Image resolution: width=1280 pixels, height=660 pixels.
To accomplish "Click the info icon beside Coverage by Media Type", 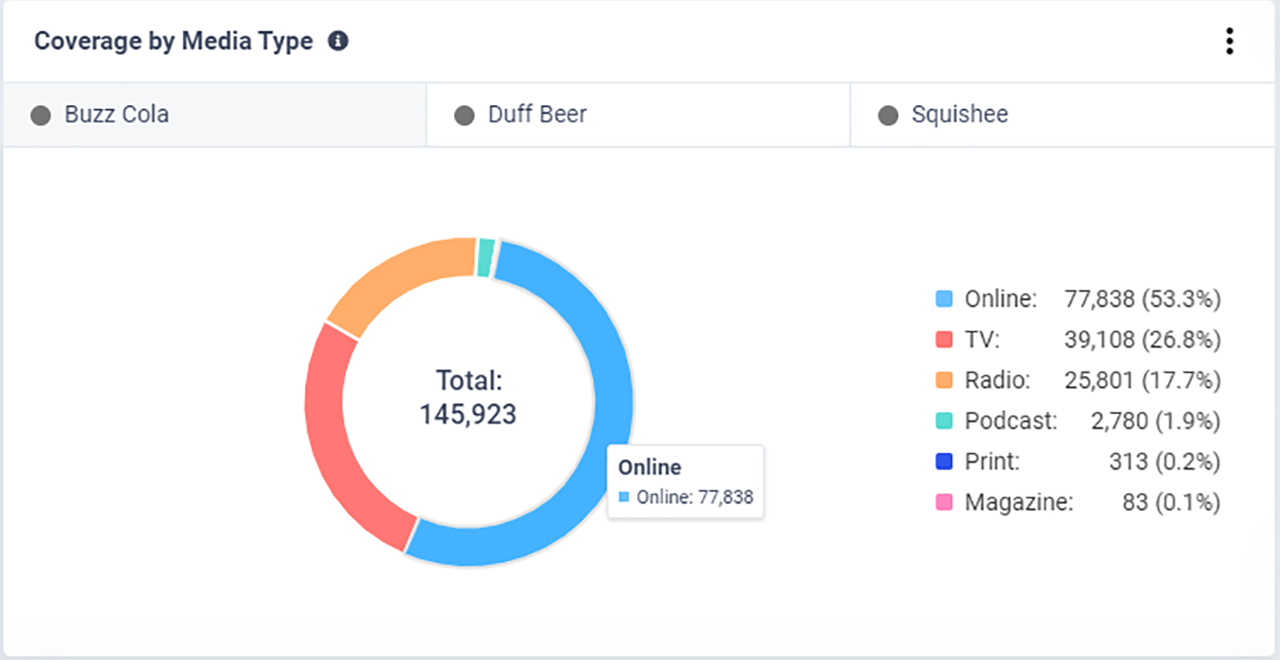I will pyautogui.click(x=339, y=41).
